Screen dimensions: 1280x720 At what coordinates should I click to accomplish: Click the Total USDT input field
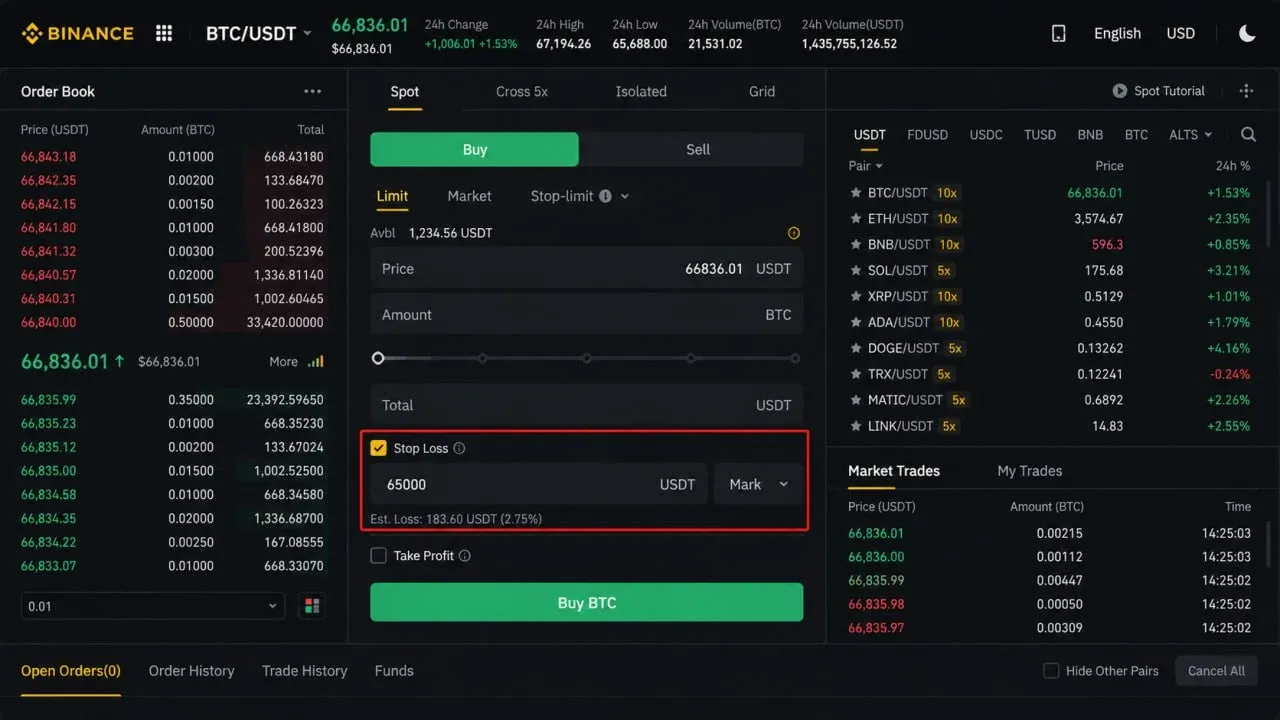[586, 405]
